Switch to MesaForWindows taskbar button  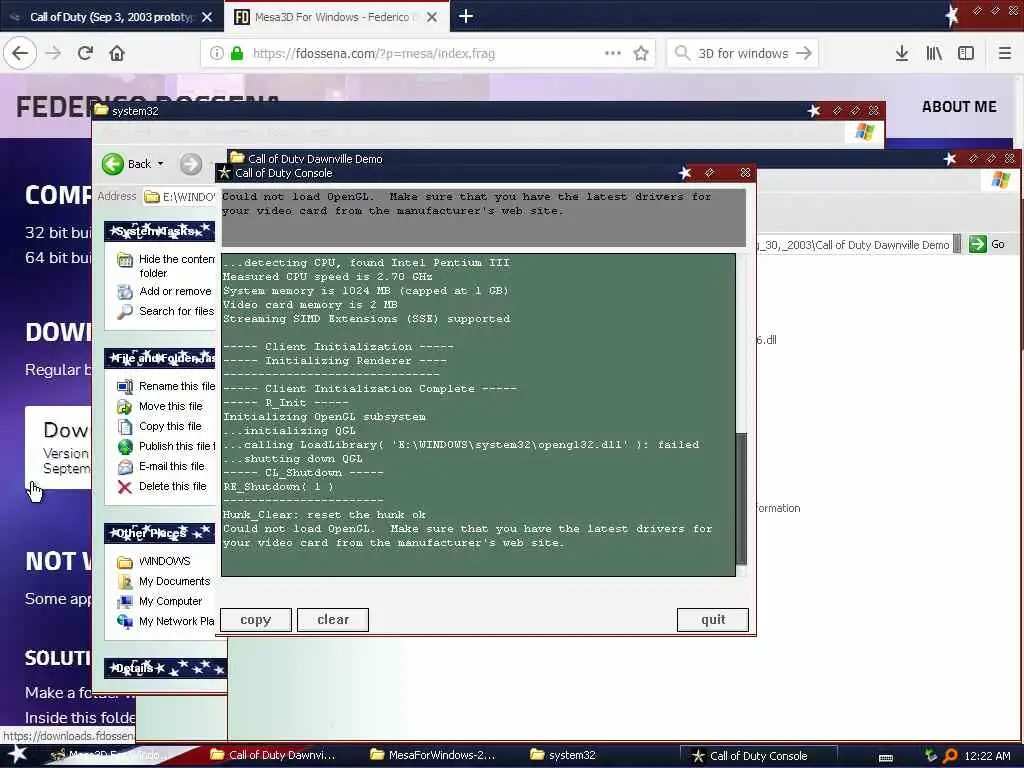tap(432, 755)
